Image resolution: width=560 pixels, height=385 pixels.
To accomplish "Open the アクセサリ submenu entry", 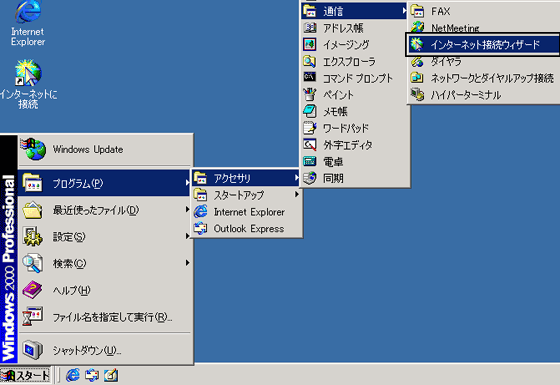I will [x=246, y=178].
